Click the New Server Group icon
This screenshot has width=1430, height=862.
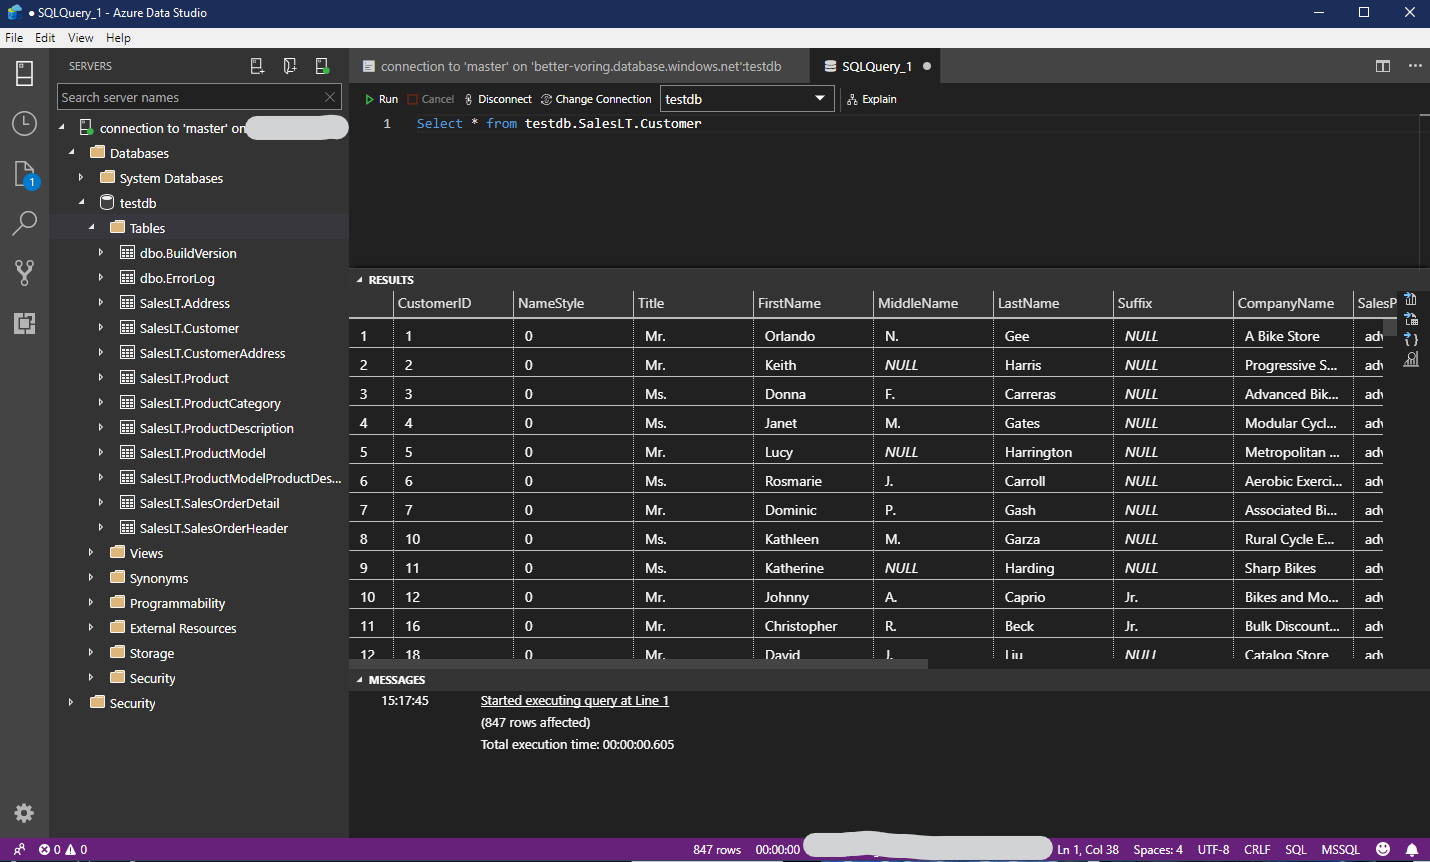click(x=290, y=65)
